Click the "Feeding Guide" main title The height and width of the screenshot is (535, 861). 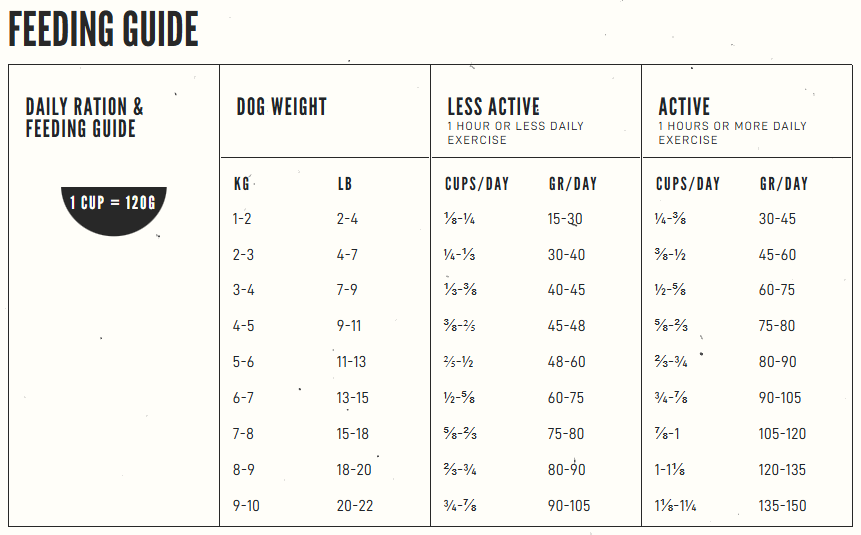click(x=104, y=31)
